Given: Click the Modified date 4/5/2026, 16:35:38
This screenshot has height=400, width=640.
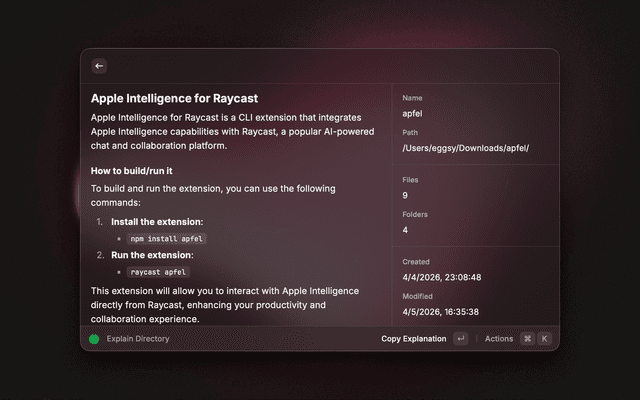Looking at the screenshot, I should click(x=440, y=312).
